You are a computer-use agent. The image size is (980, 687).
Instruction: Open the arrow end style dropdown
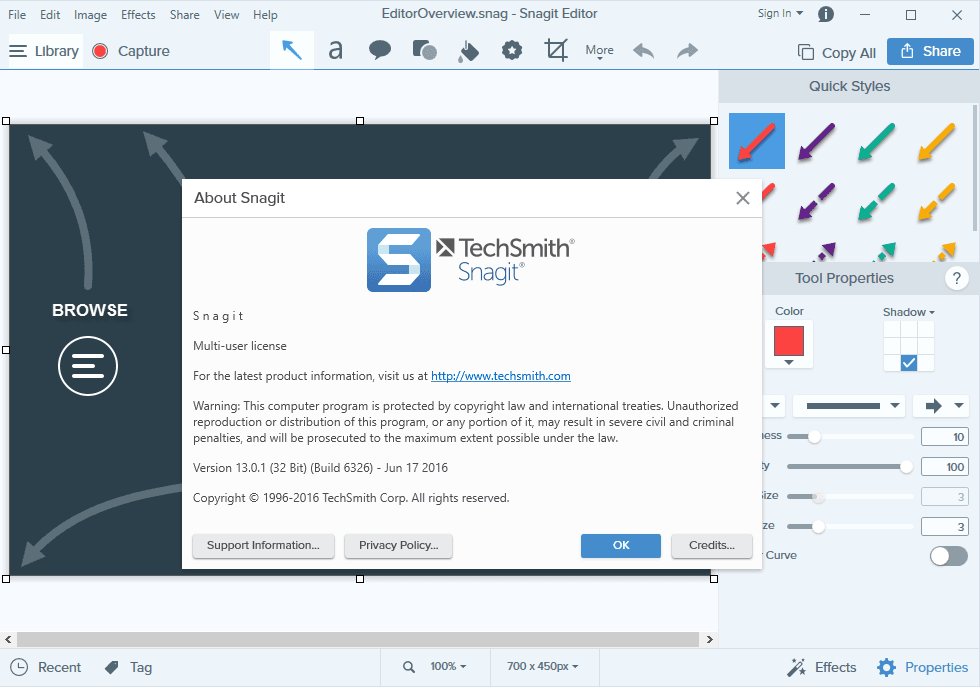coord(941,405)
